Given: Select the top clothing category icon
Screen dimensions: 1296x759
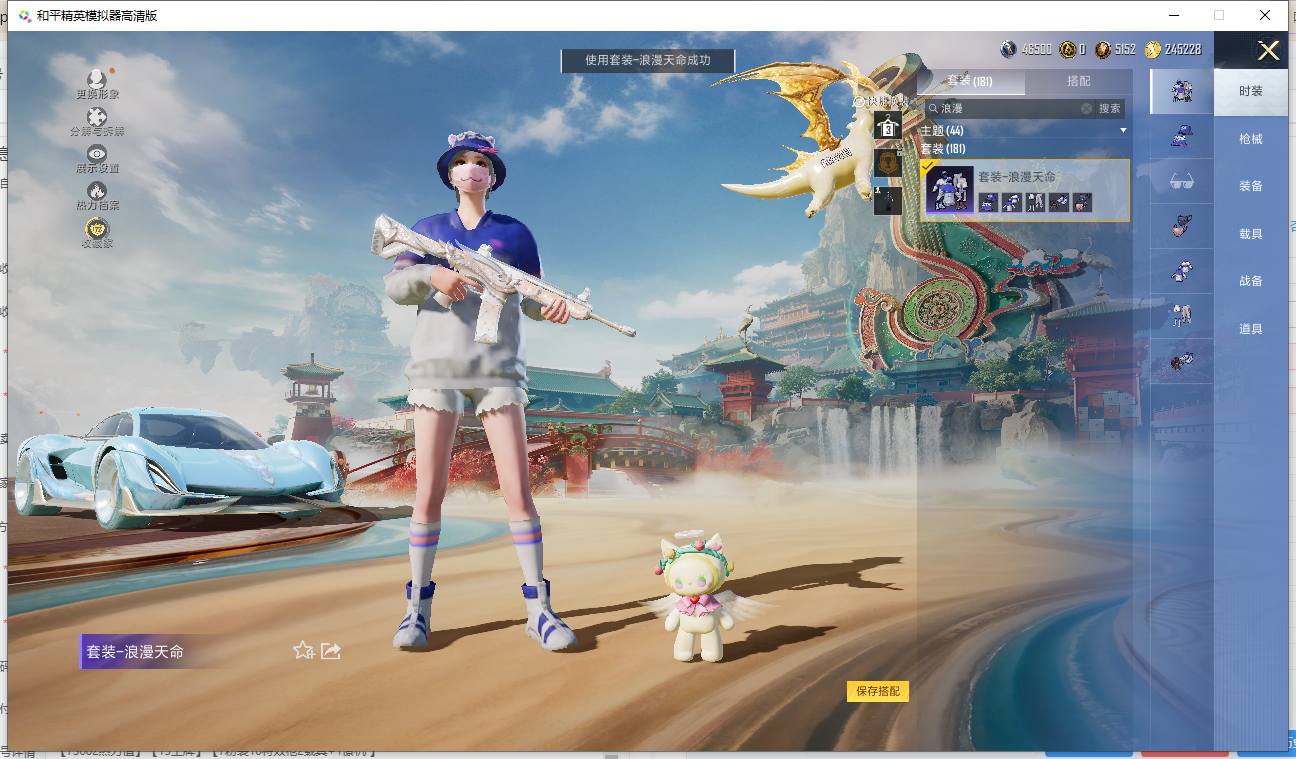Looking at the screenshot, I should coord(1182,271).
